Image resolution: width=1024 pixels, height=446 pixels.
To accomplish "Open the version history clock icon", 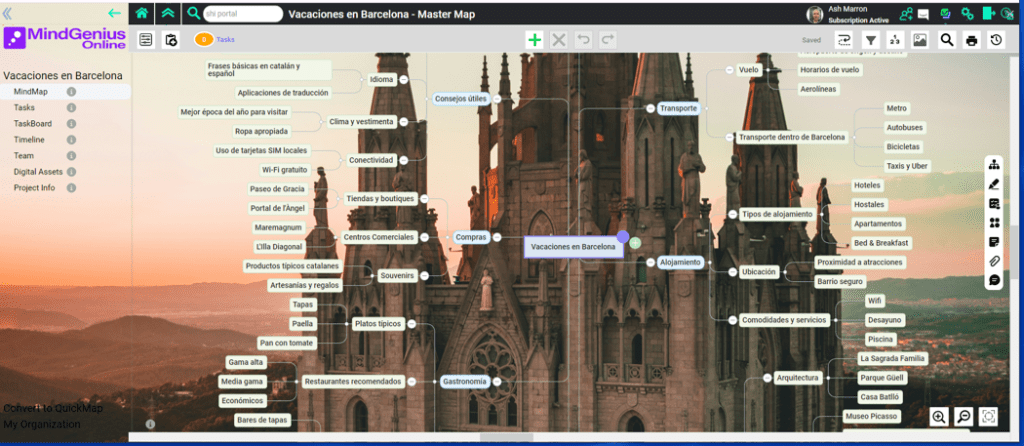I will coord(996,40).
